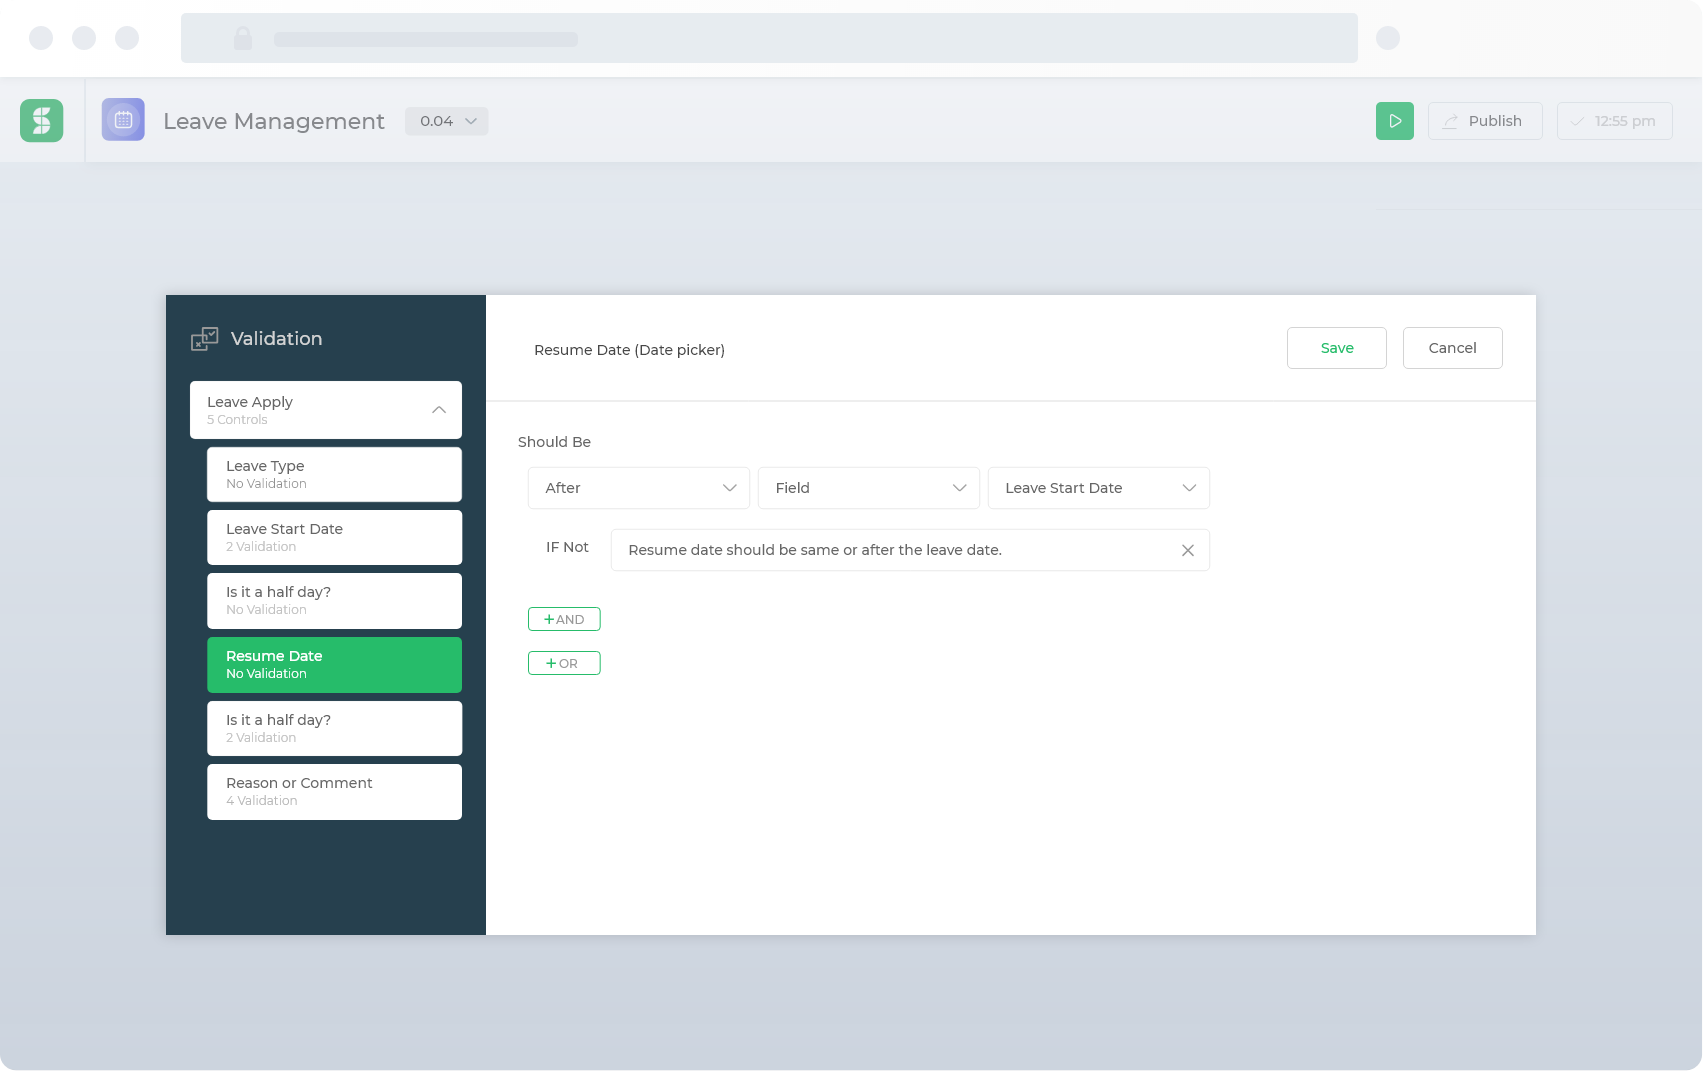
Task: Click the Leave Management title
Action: click(x=274, y=121)
